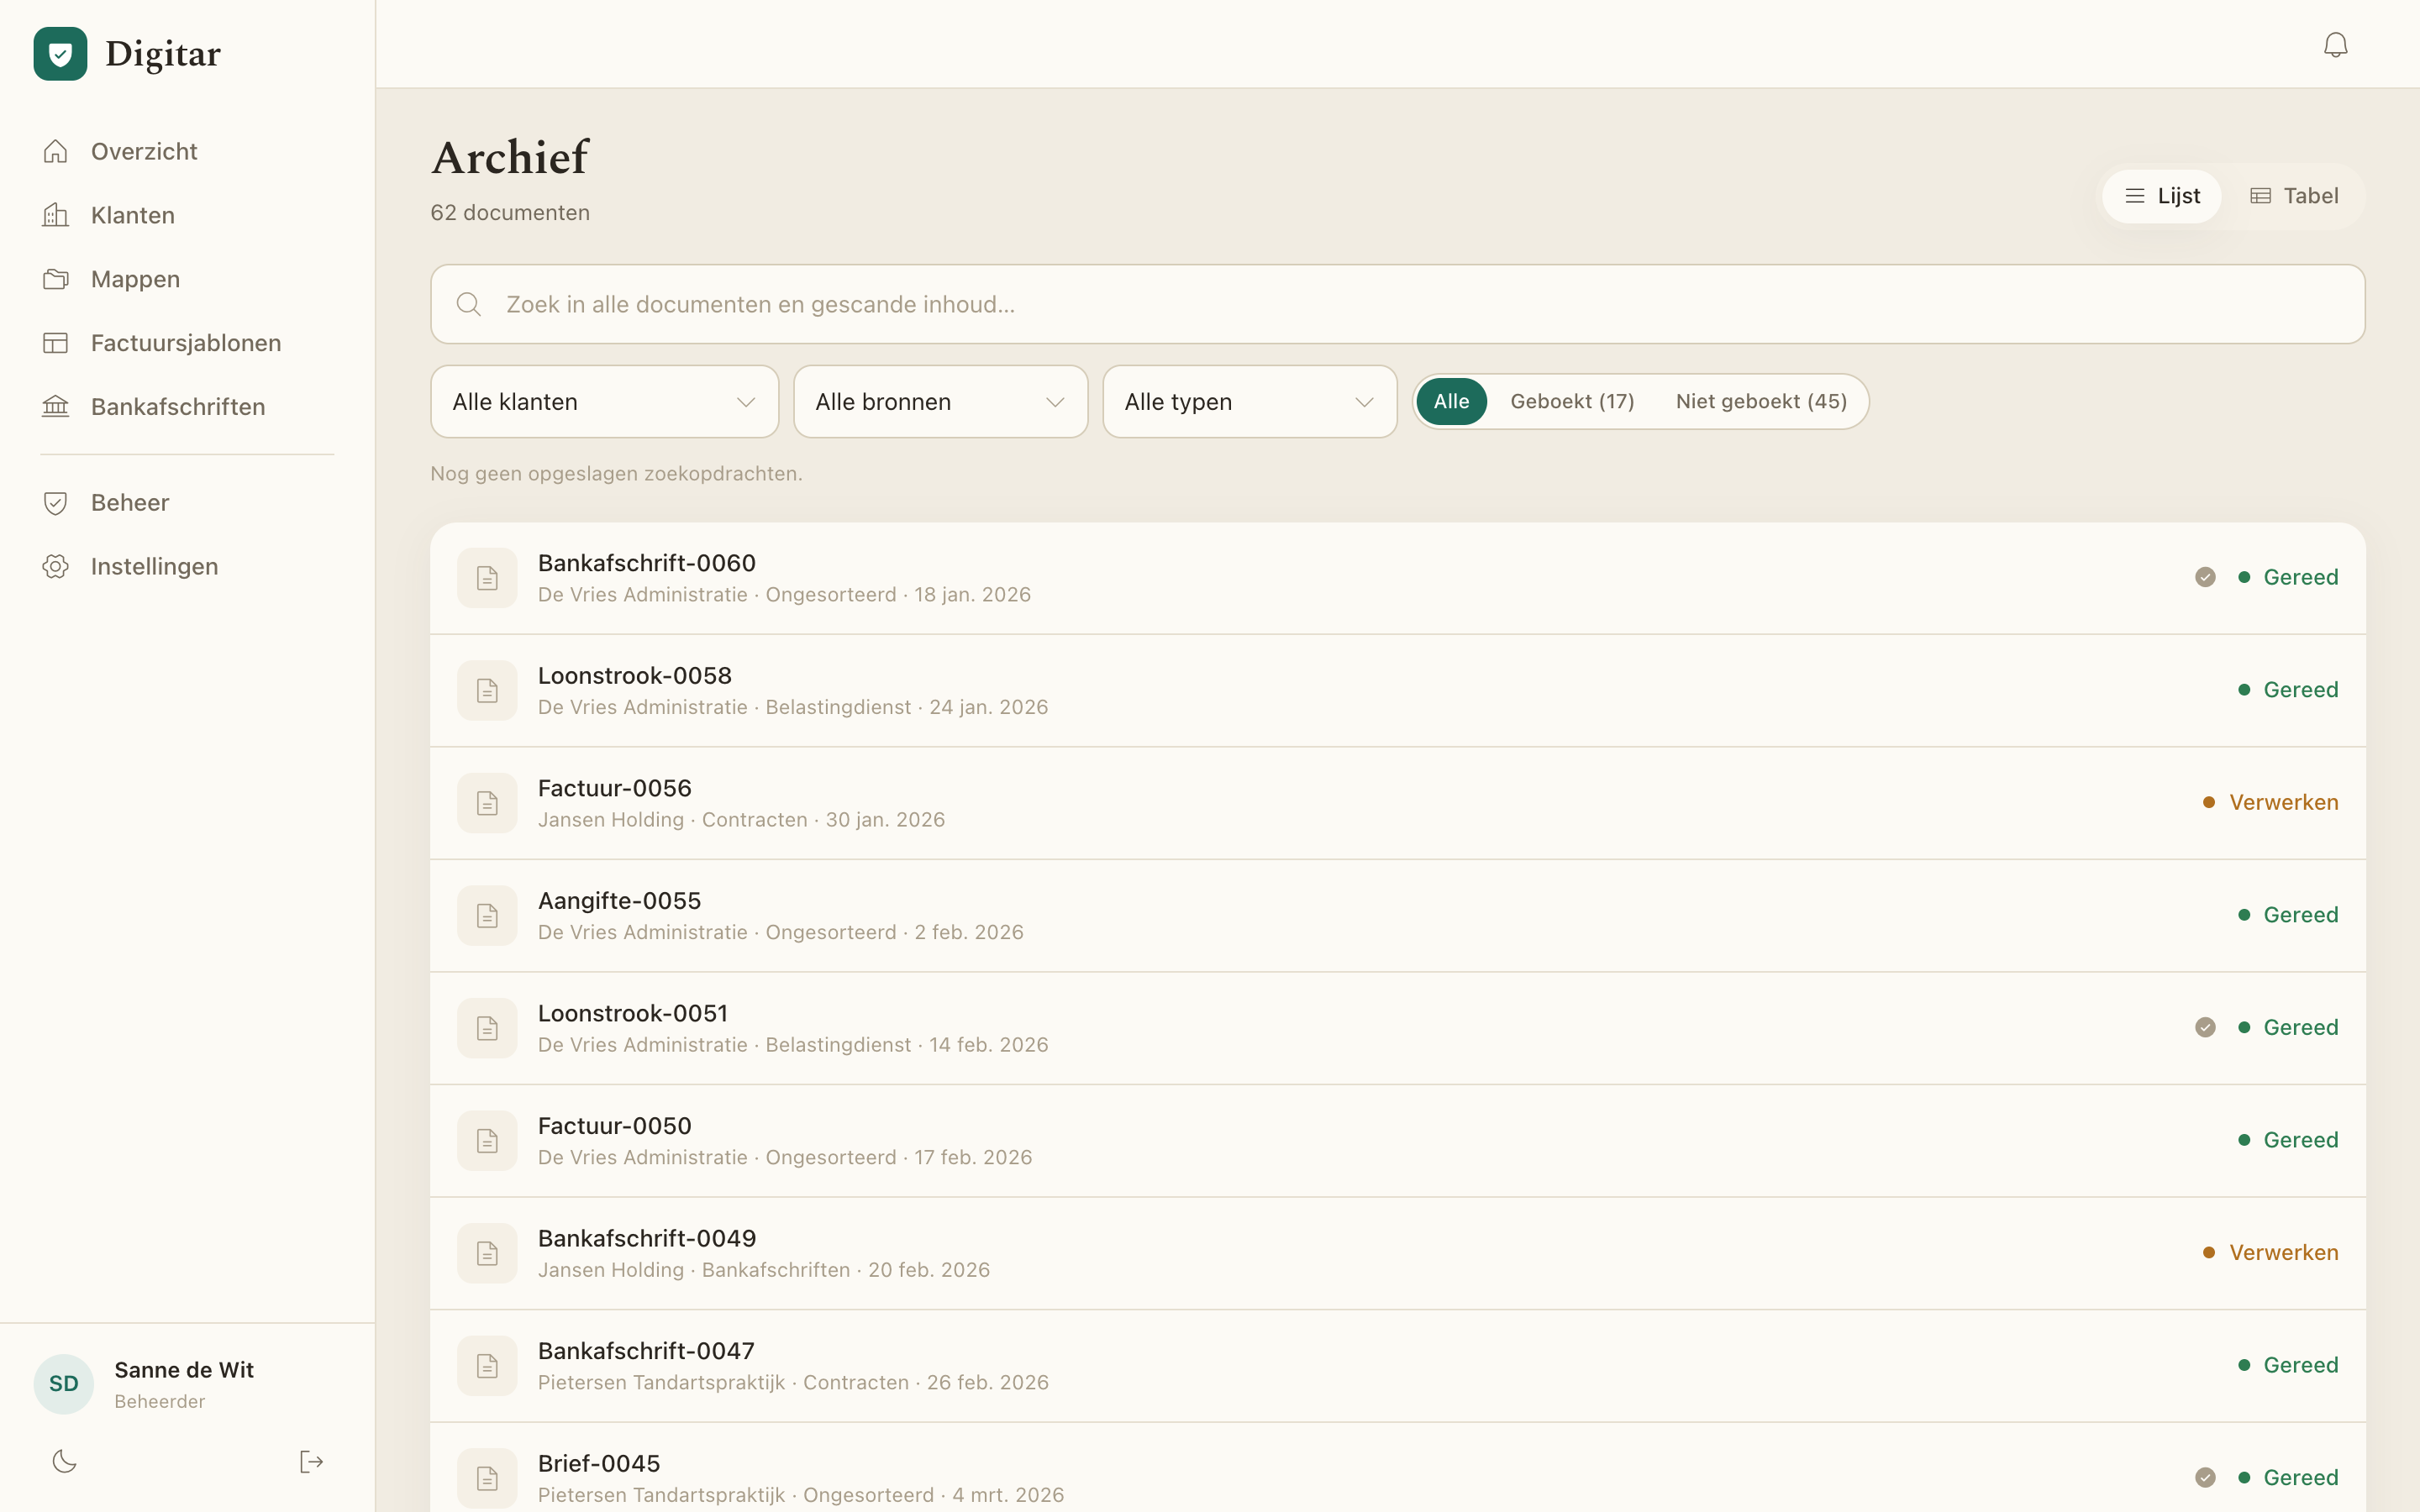2420x1512 pixels.
Task: Open document Bankafschrift-0060
Action: tap(1397, 578)
